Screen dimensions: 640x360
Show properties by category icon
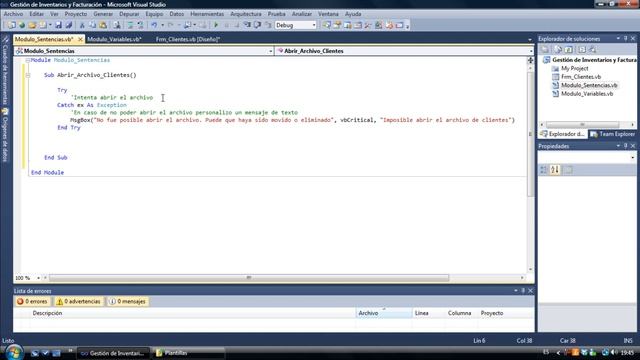(x=544, y=170)
